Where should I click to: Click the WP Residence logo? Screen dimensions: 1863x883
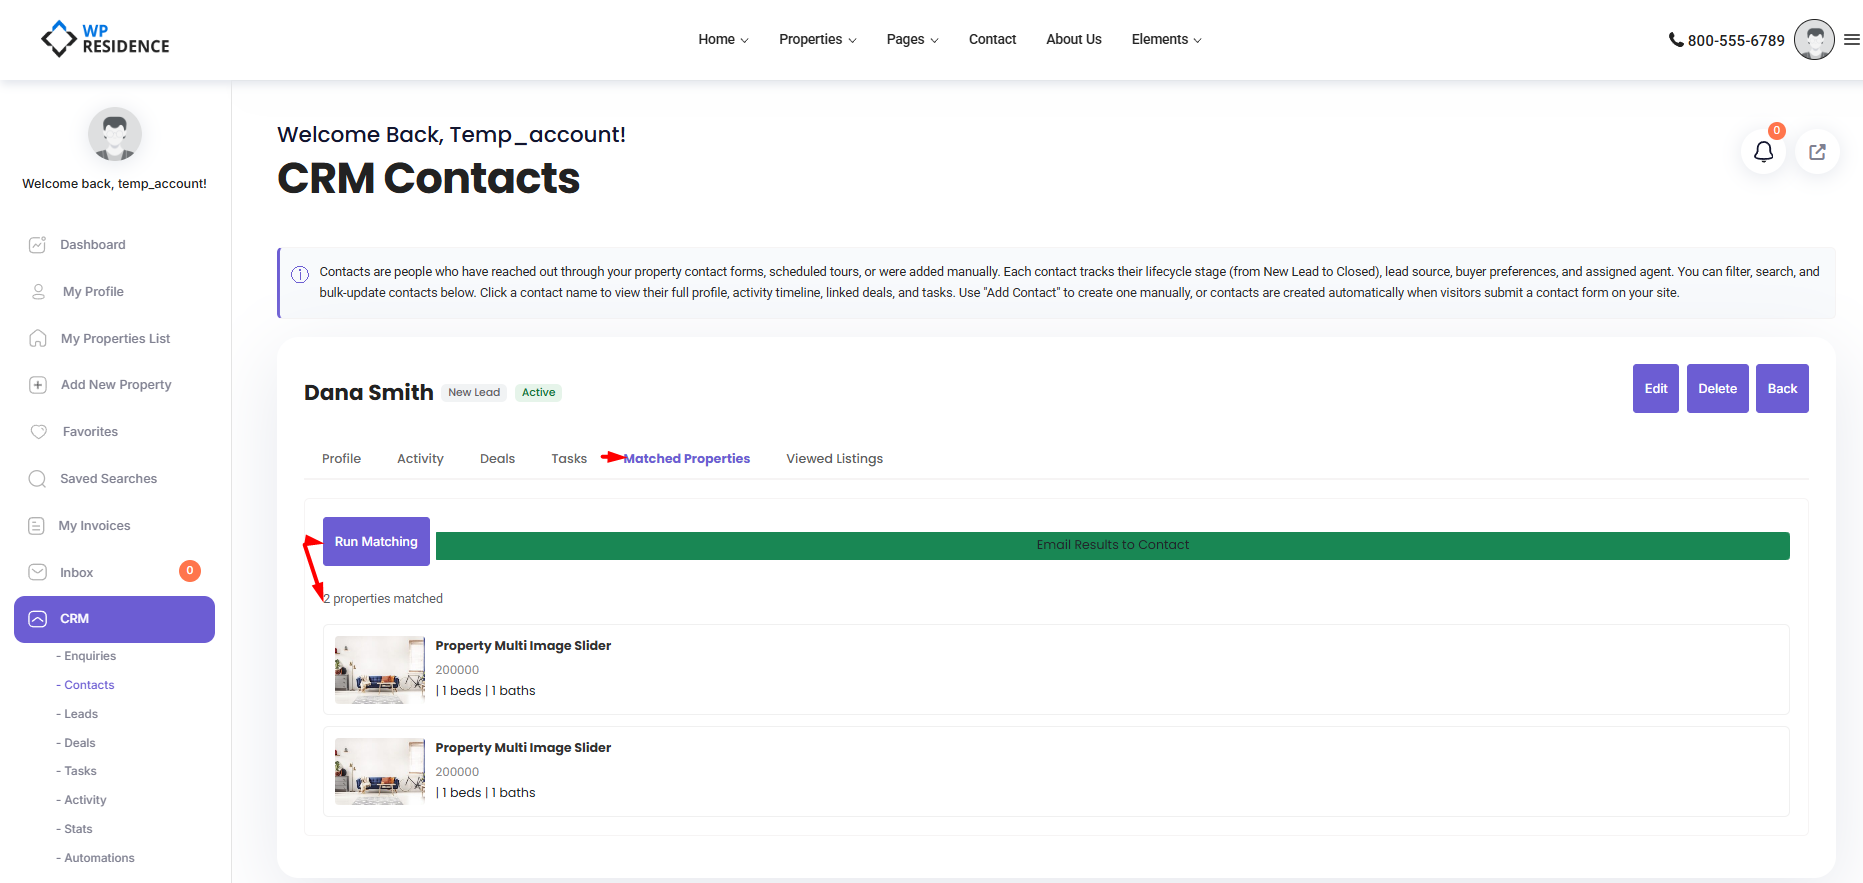pos(105,39)
